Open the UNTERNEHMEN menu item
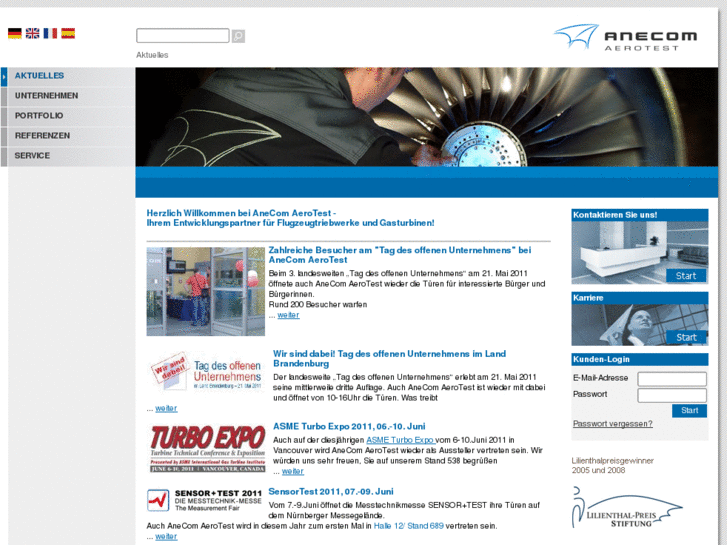This screenshot has width=727, height=545. pos(68,96)
